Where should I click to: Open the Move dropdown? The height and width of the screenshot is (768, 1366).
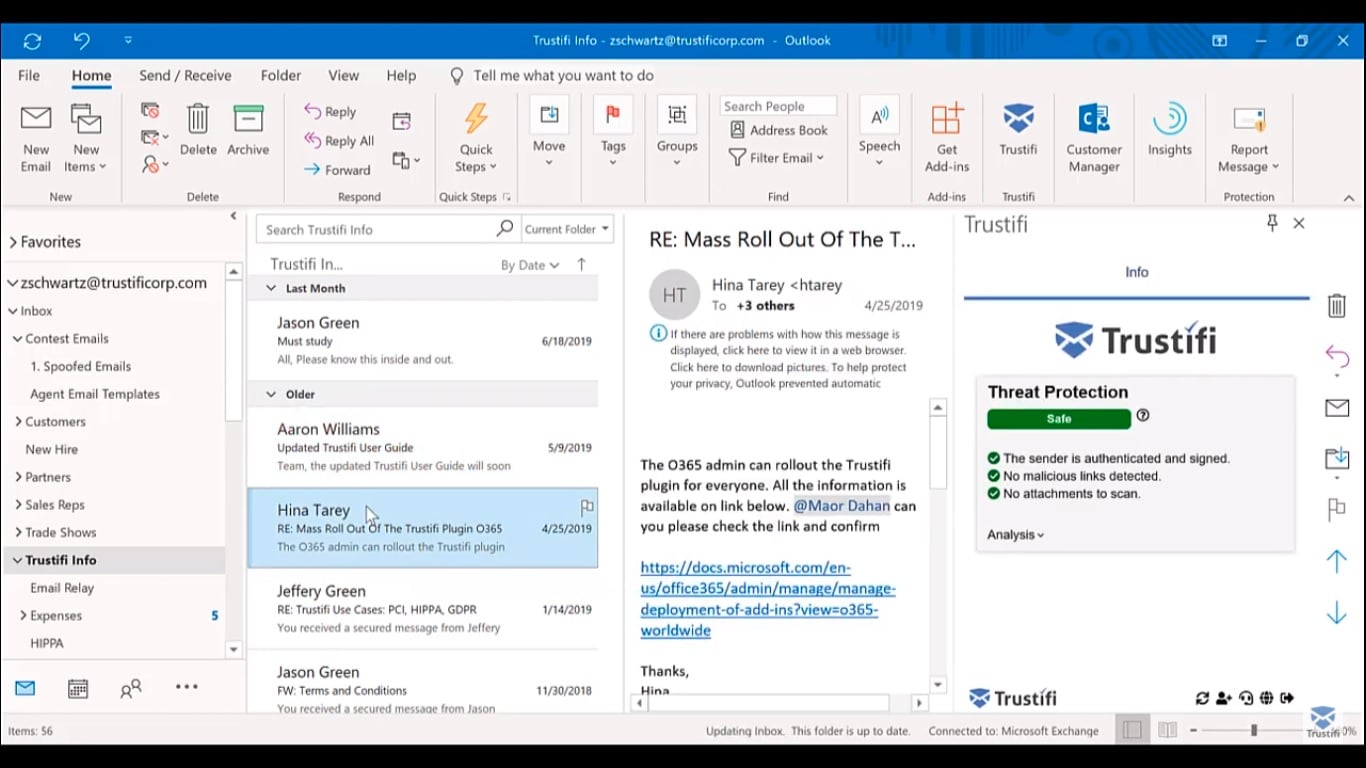point(549,132)
